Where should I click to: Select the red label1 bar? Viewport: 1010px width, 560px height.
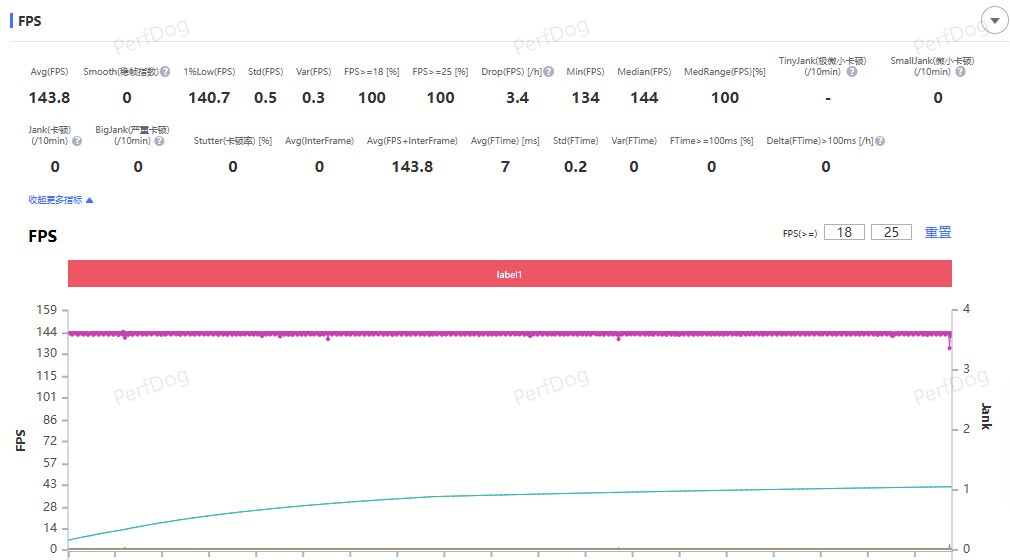tap(509, 274)
